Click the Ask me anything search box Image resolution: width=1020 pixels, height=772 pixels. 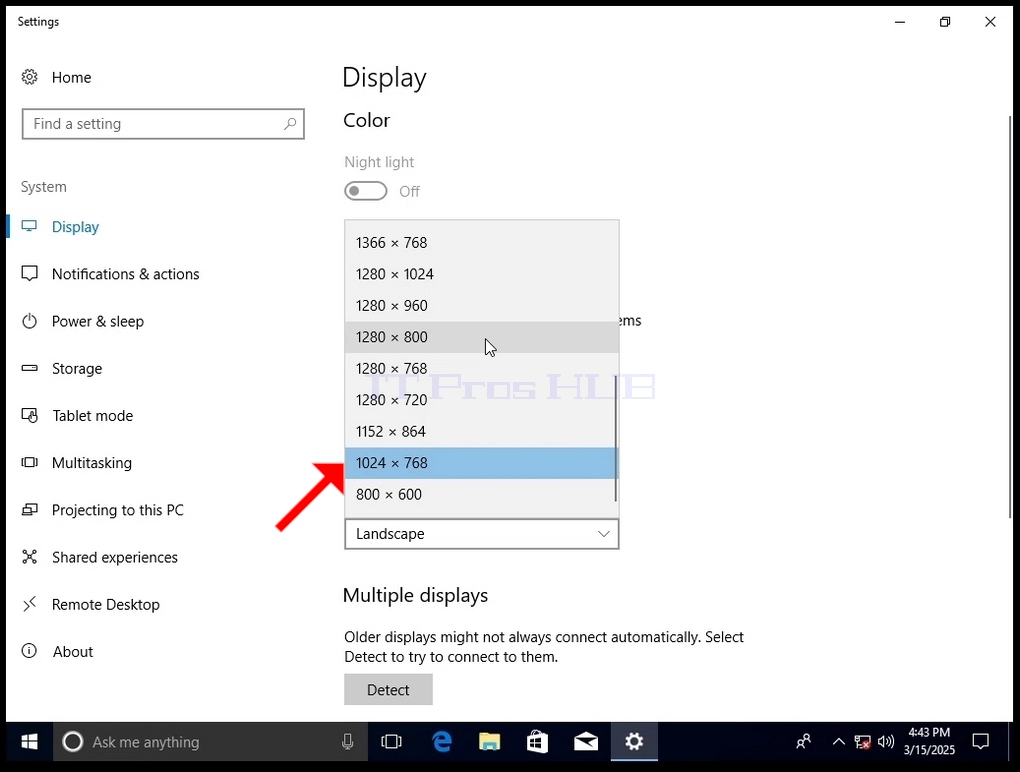pos(211,741)
